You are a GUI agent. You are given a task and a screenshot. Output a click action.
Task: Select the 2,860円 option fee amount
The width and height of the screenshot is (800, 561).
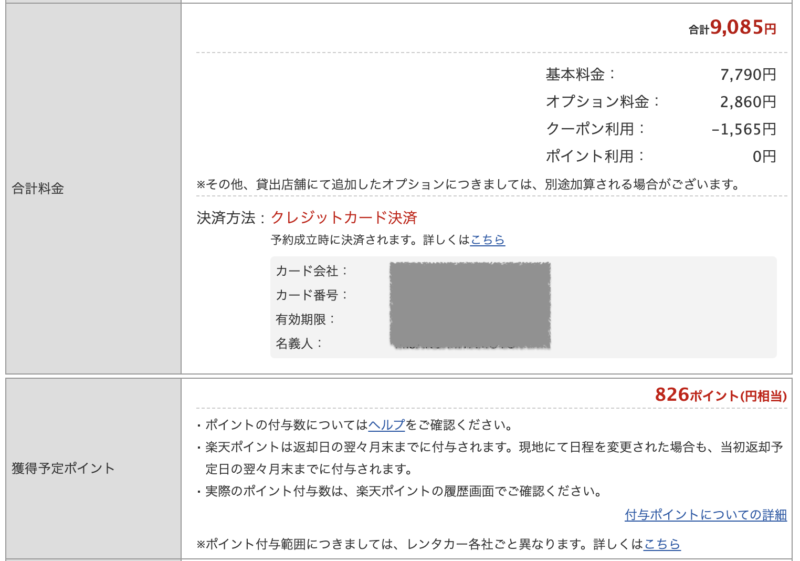(747, 101)
